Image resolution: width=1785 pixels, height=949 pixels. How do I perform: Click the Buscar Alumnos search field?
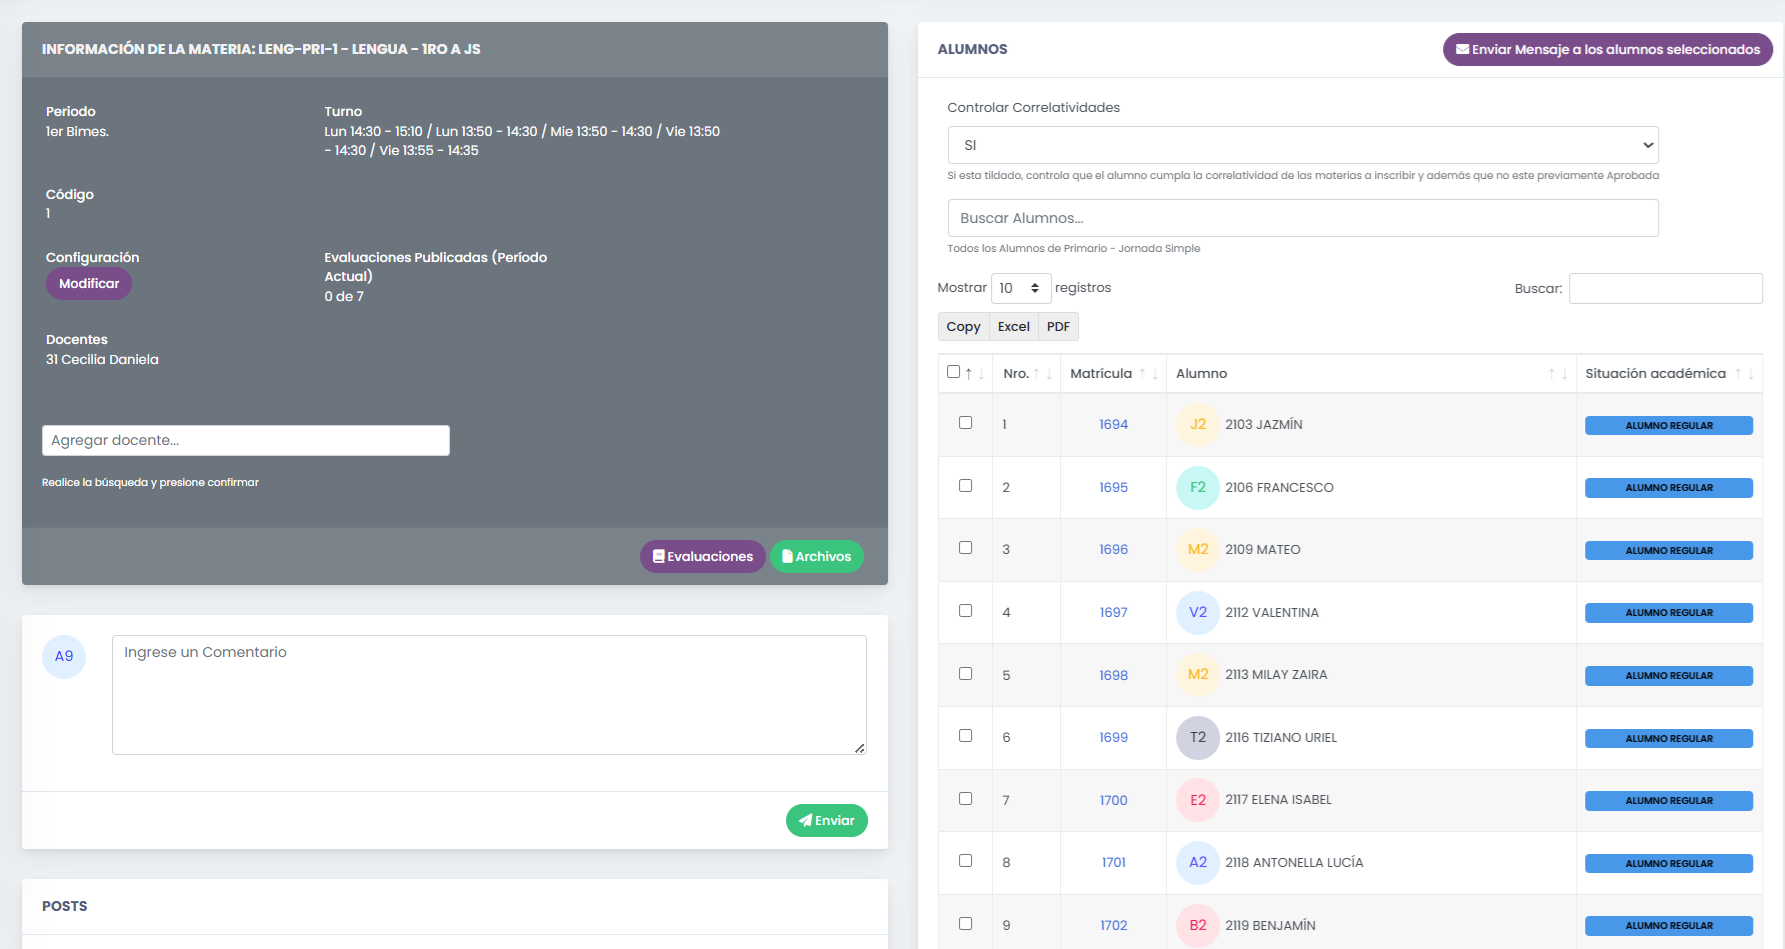click(x=1303, y=218)
